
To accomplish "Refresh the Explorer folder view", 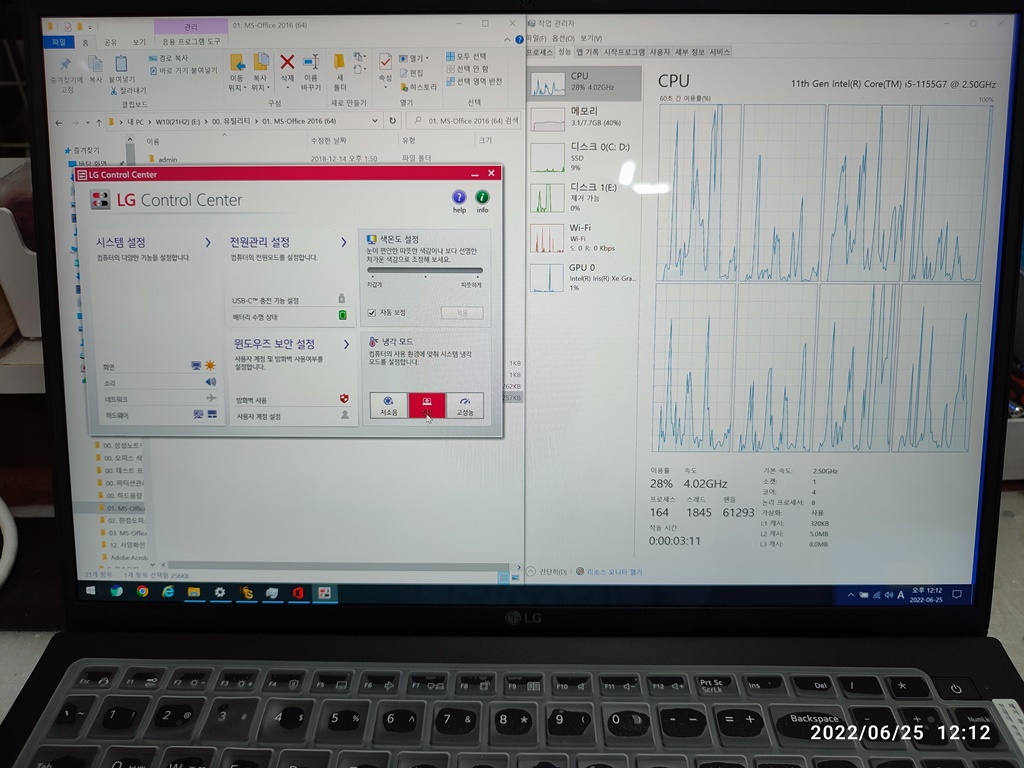I will point(392,121).
